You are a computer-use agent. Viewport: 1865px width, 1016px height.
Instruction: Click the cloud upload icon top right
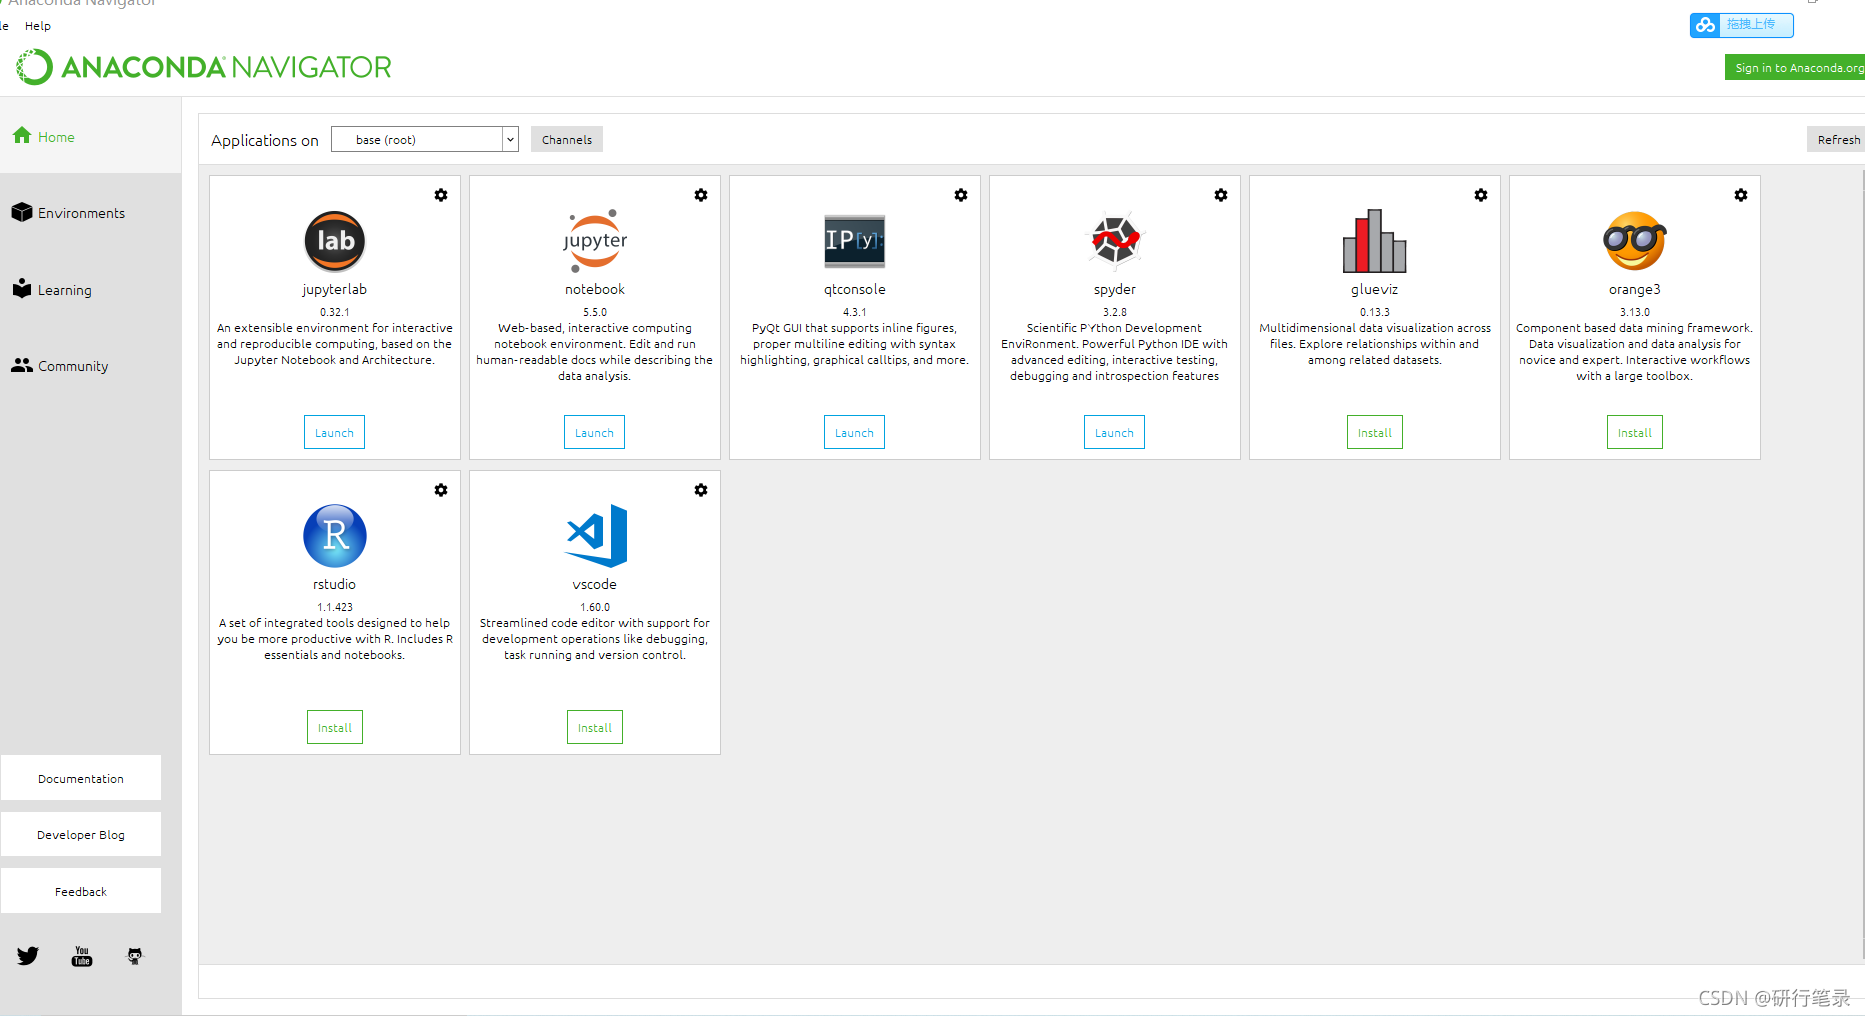1706,25
